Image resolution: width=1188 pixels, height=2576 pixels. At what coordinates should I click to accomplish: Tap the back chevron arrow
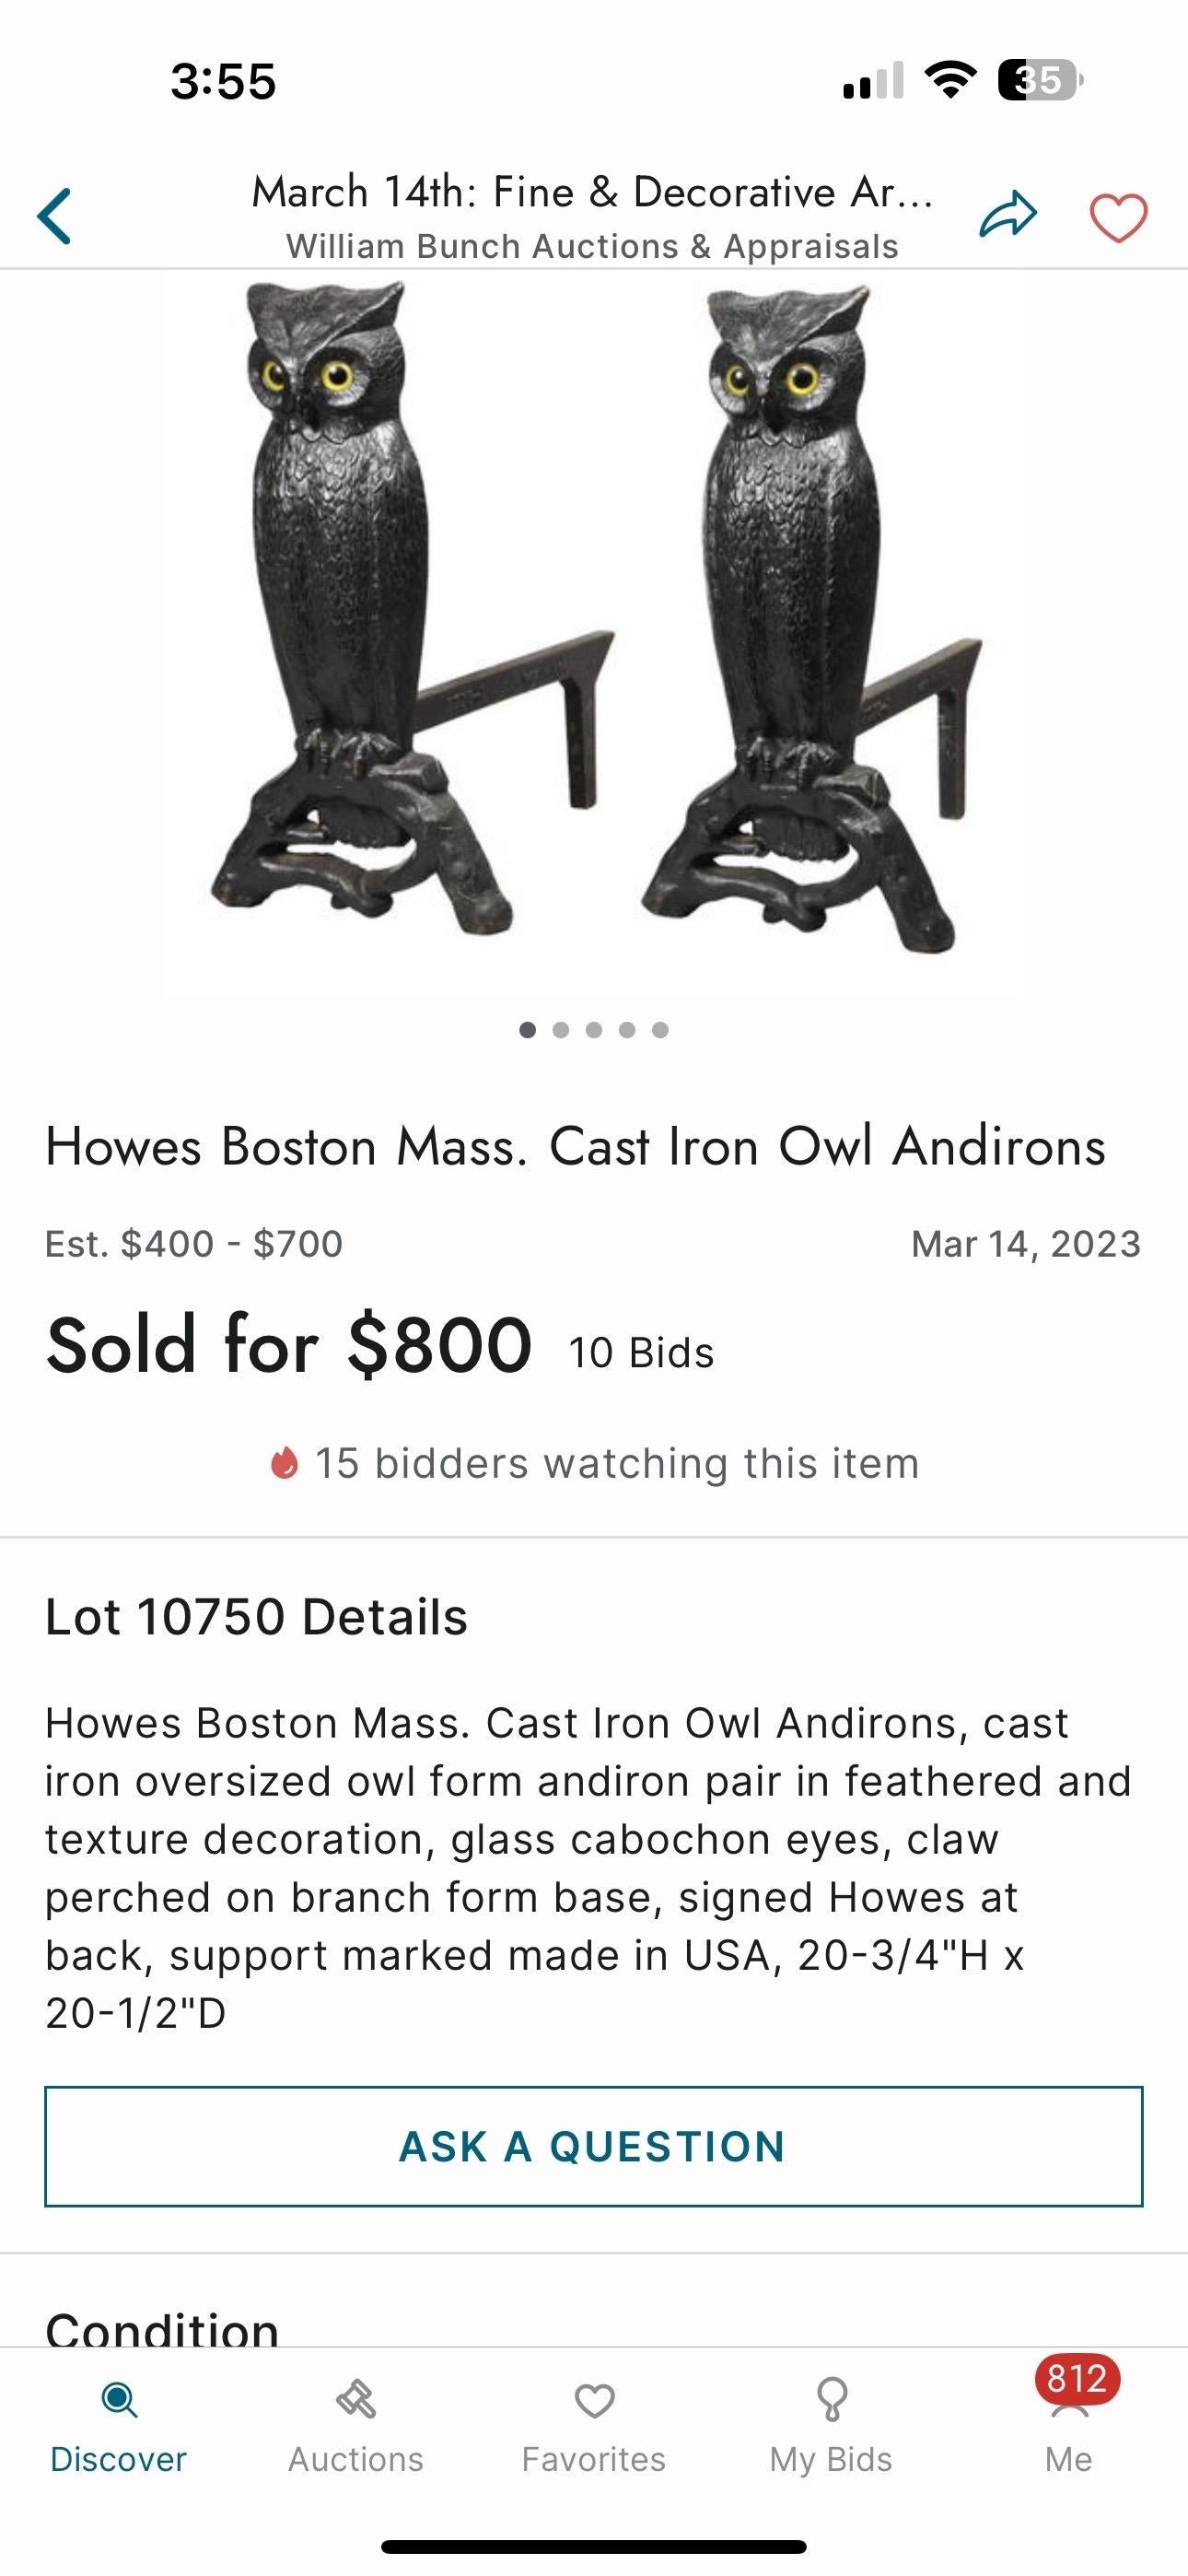pyautogui.click(x=54, y=216)
